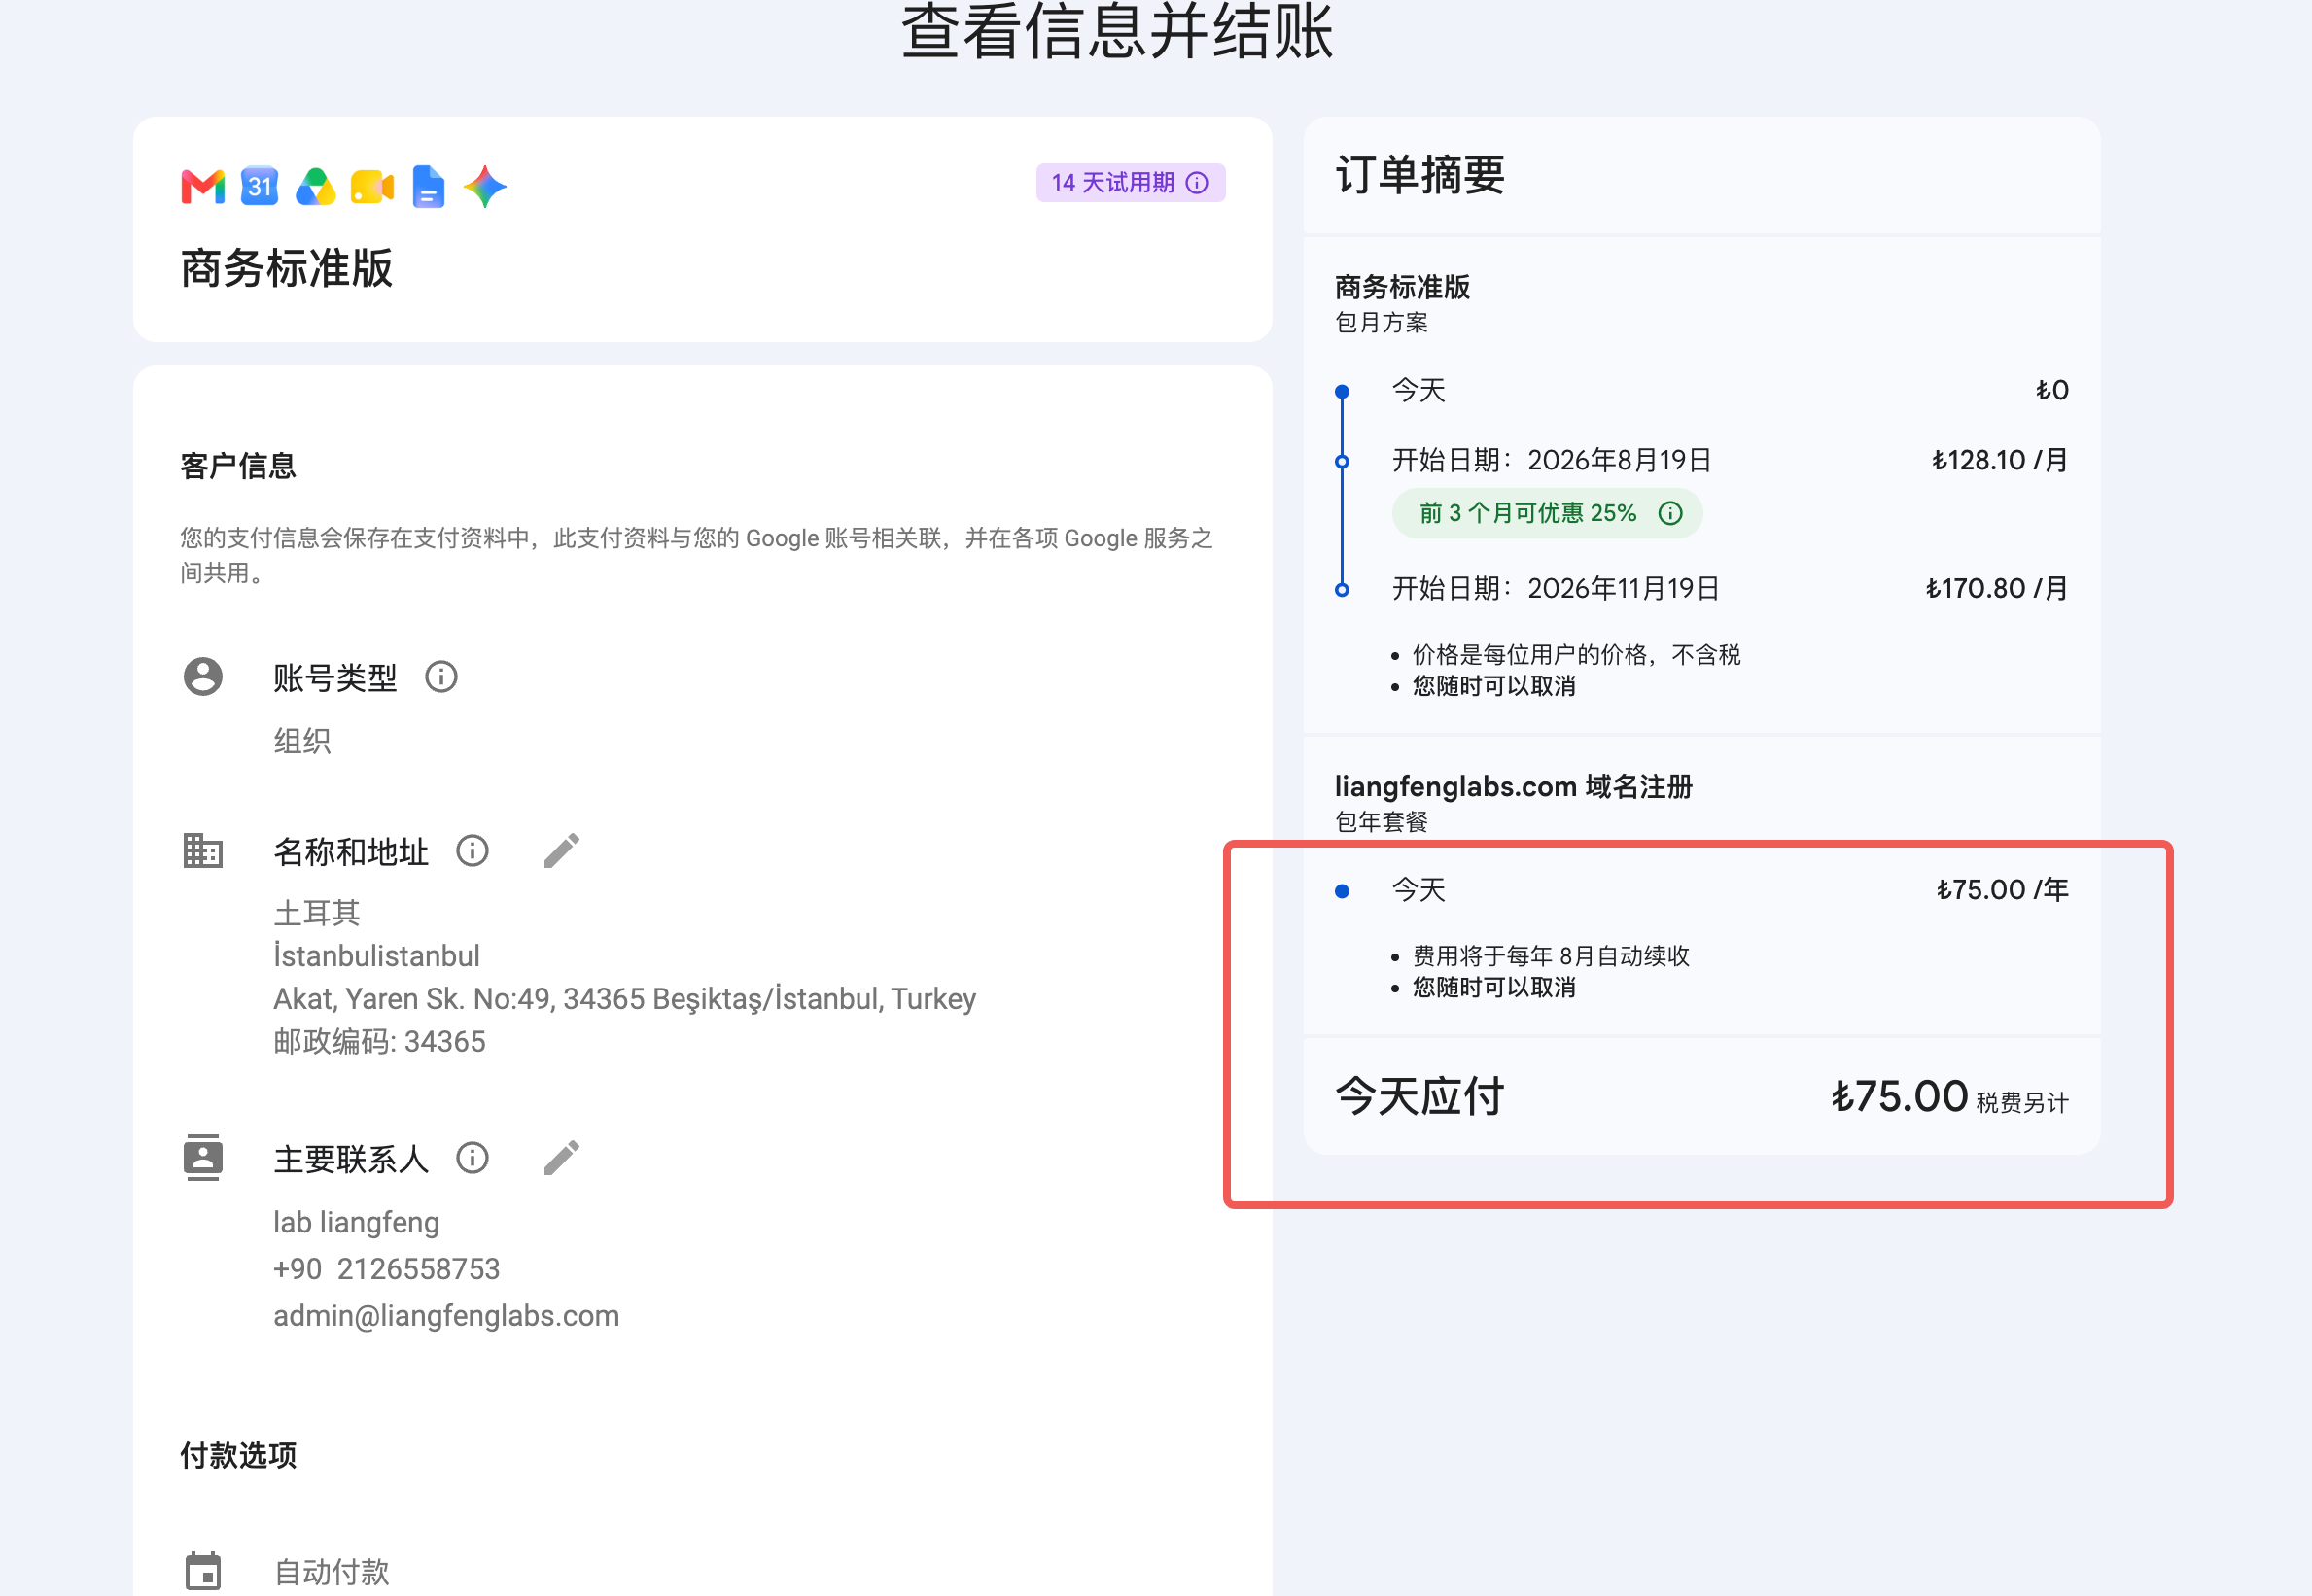Viewport: 2312px width, 1596px height.
Task: Click the 自动付款 label
Action: tap(332, 1572)
